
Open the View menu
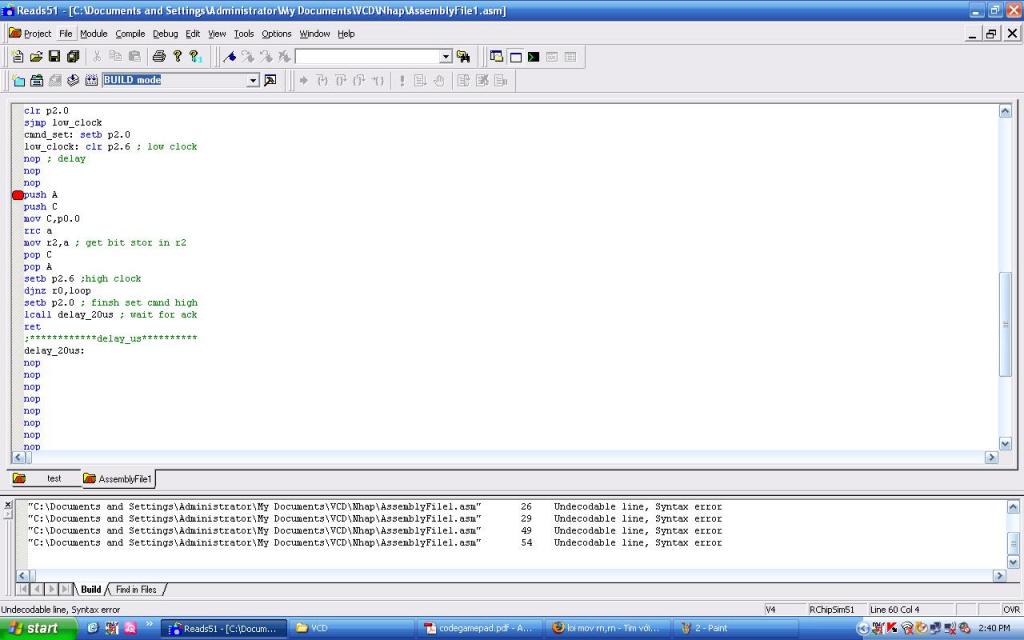217,33
